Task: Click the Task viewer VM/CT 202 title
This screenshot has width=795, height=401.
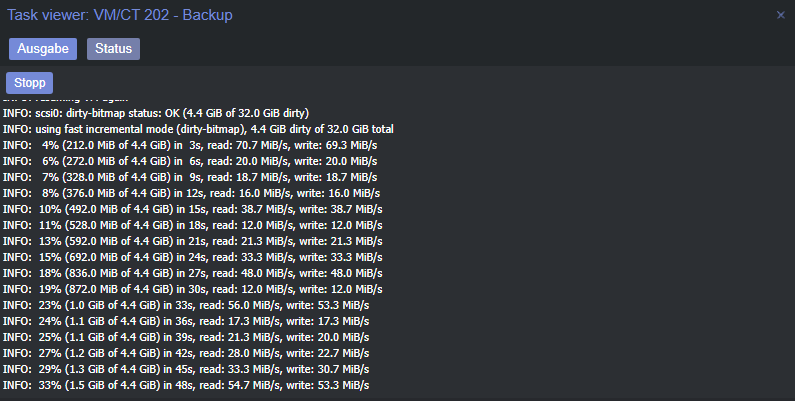Action: point(120,15)
